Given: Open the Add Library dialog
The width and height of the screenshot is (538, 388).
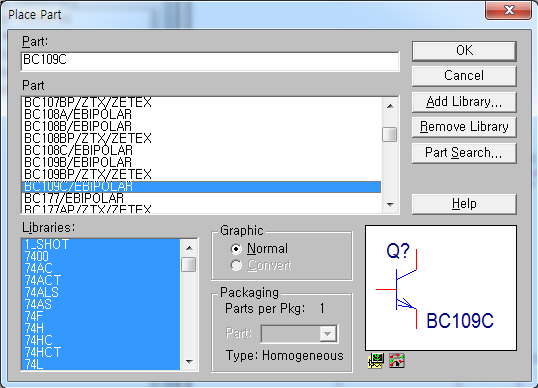Looking at the screenshot, I should tap(464, 102).
